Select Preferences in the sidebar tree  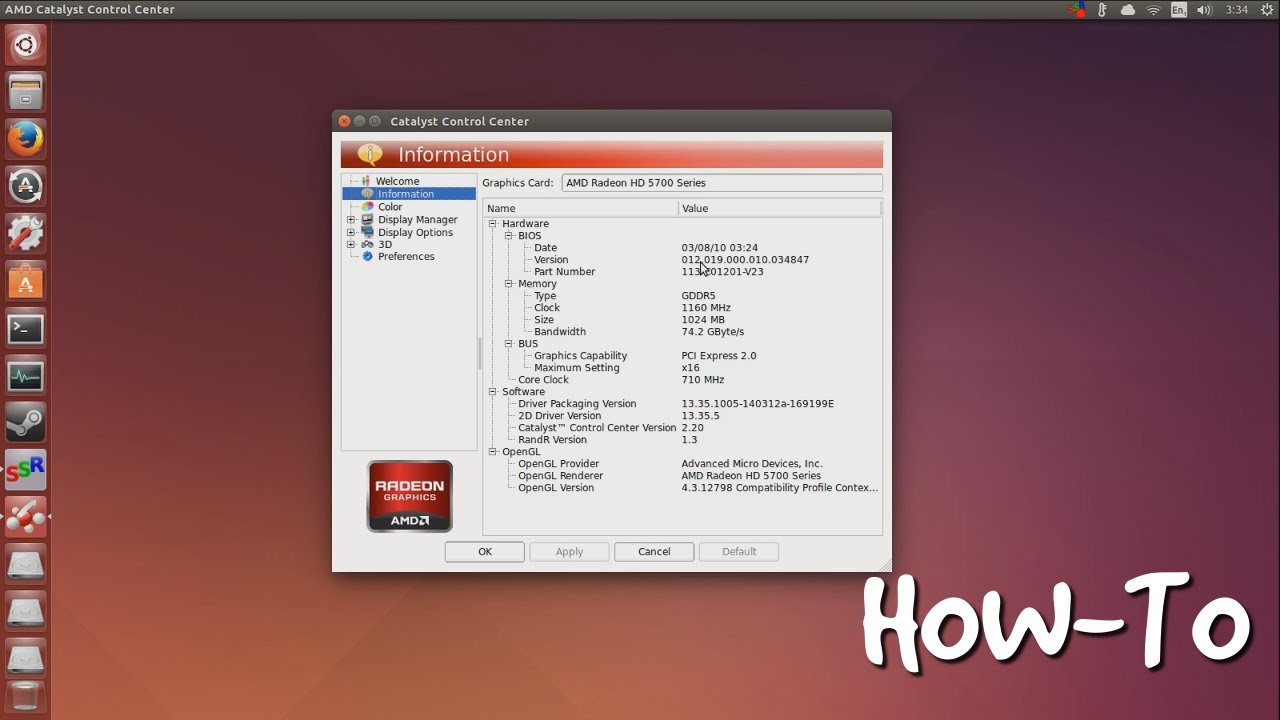pos(406,256)
